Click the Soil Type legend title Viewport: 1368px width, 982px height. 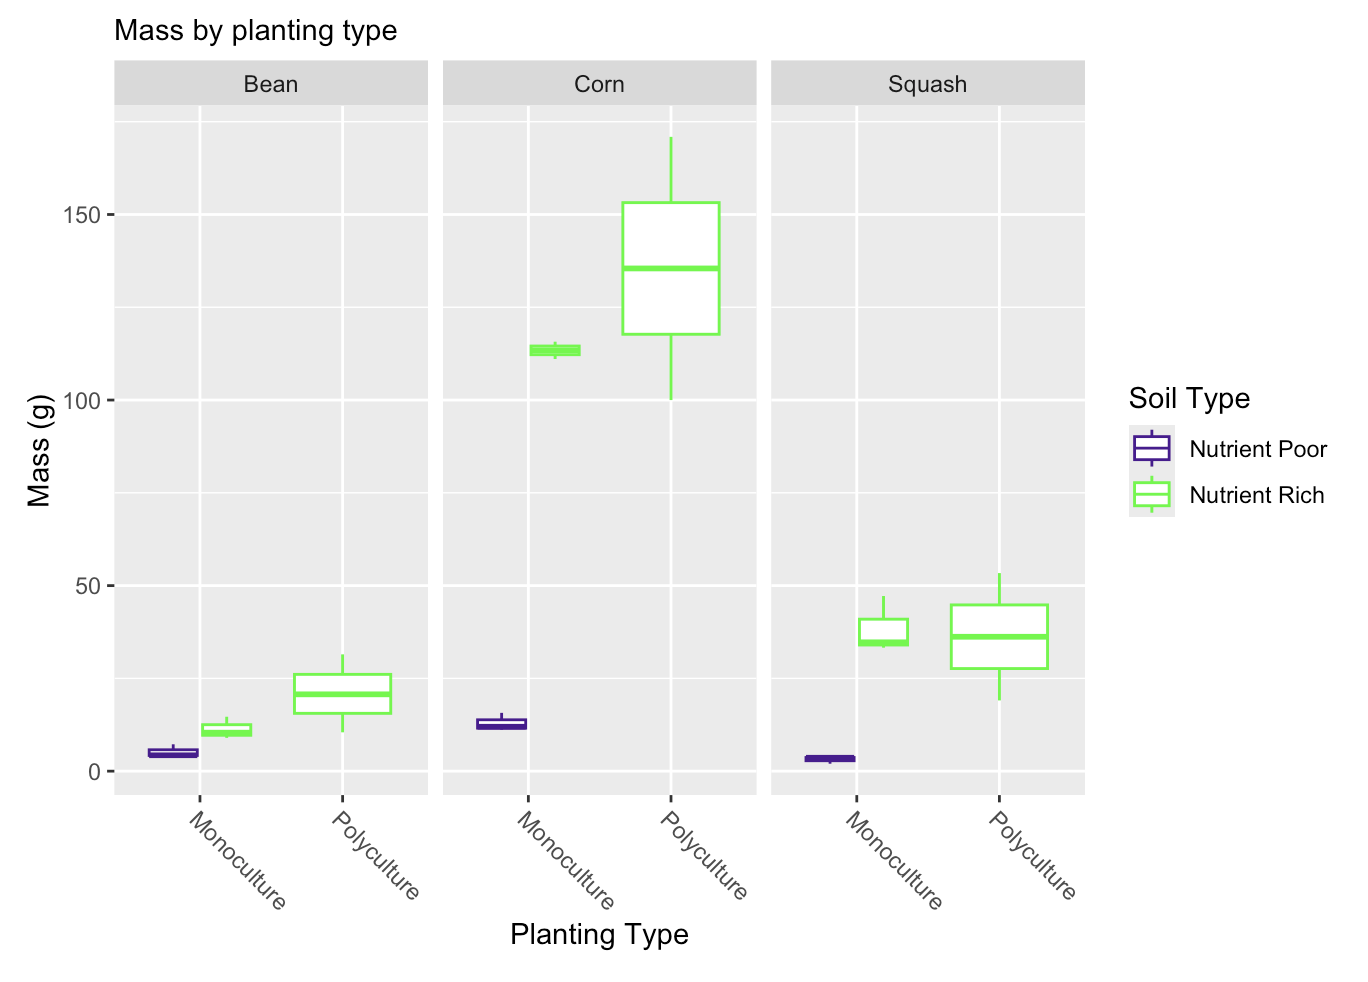pos(1189,398)
